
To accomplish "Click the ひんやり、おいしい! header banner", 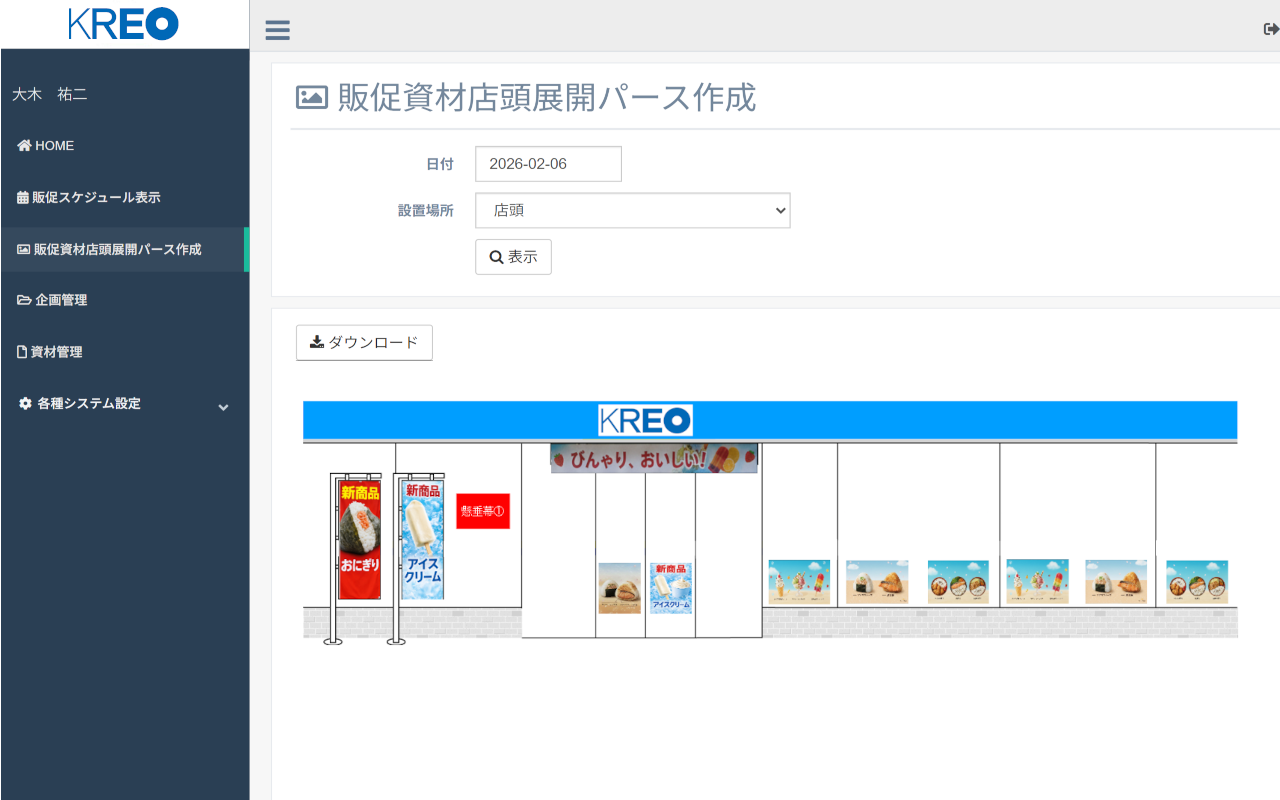I will [653, 459].
